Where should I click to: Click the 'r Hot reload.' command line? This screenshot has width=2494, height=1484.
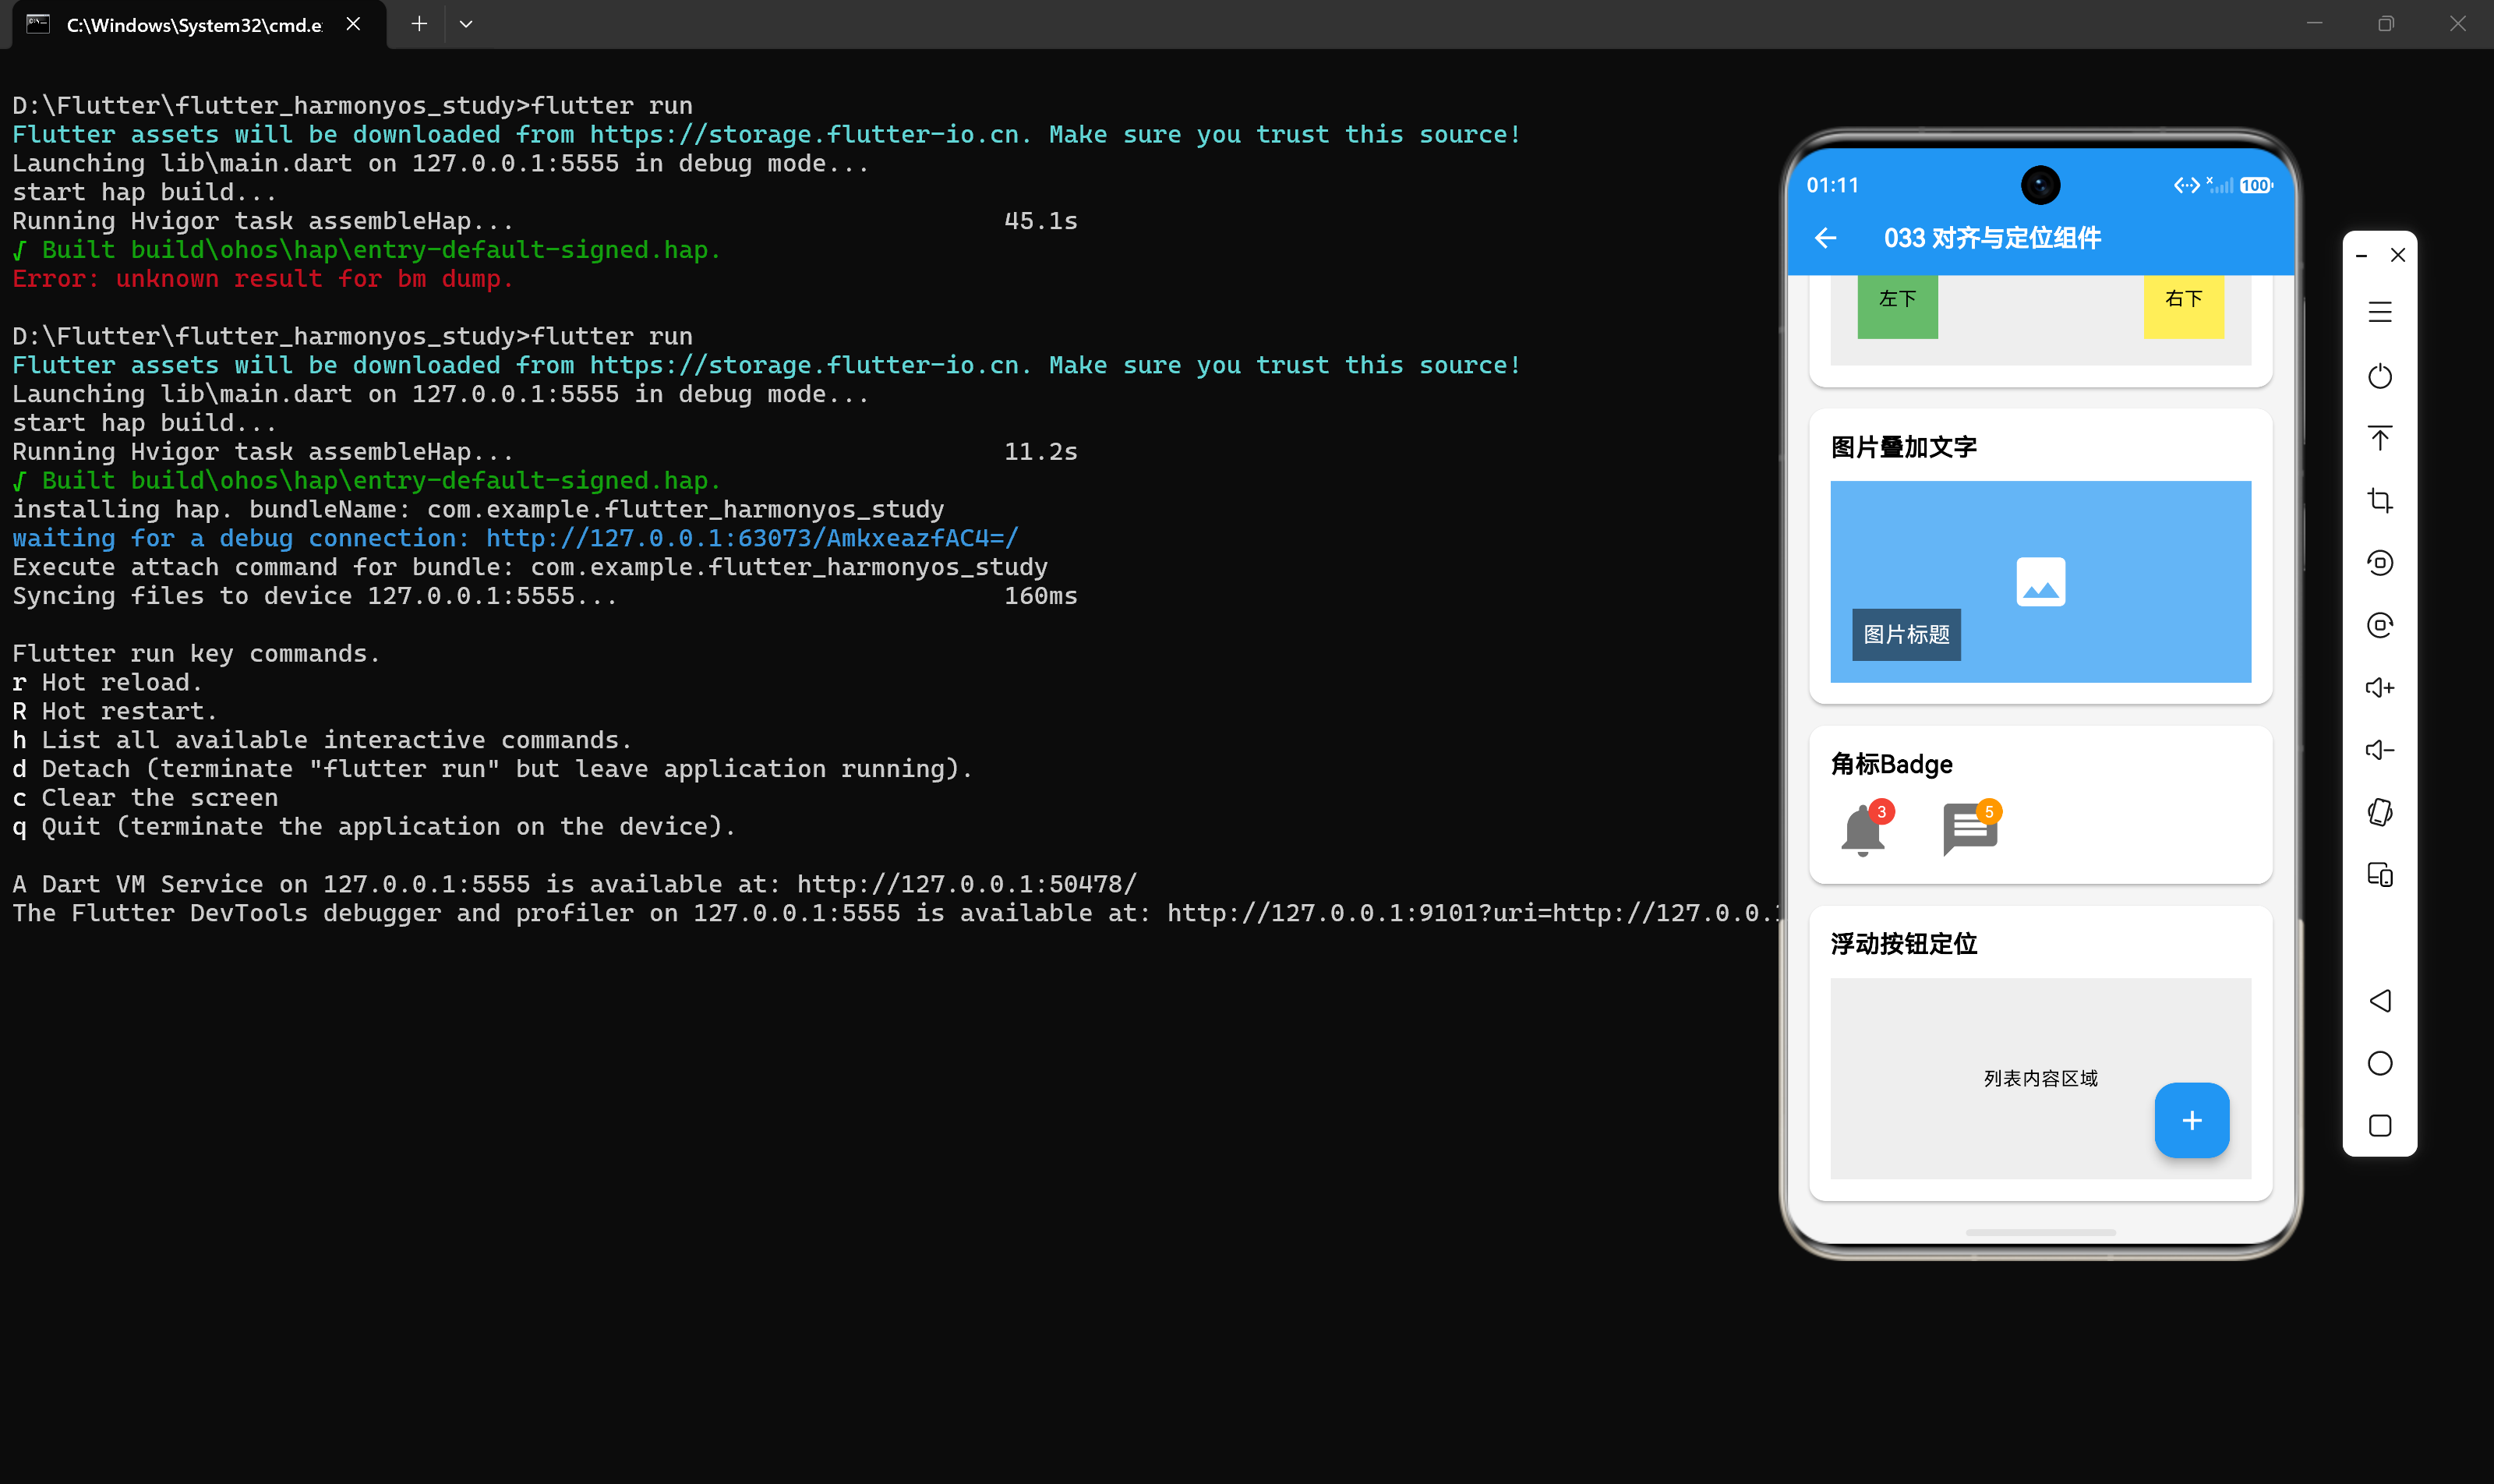[107, 682]
